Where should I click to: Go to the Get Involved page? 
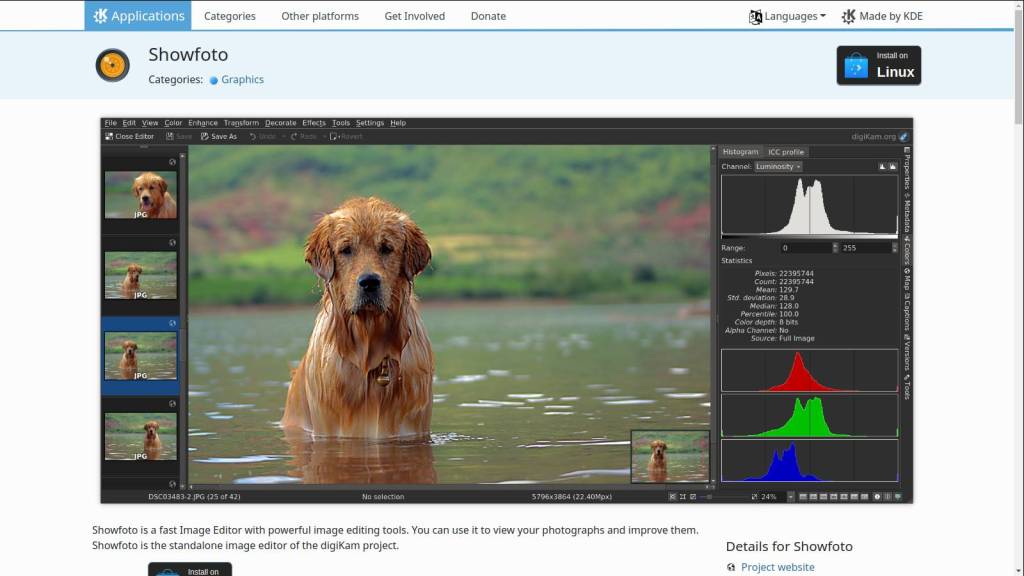tap(415, 16)
